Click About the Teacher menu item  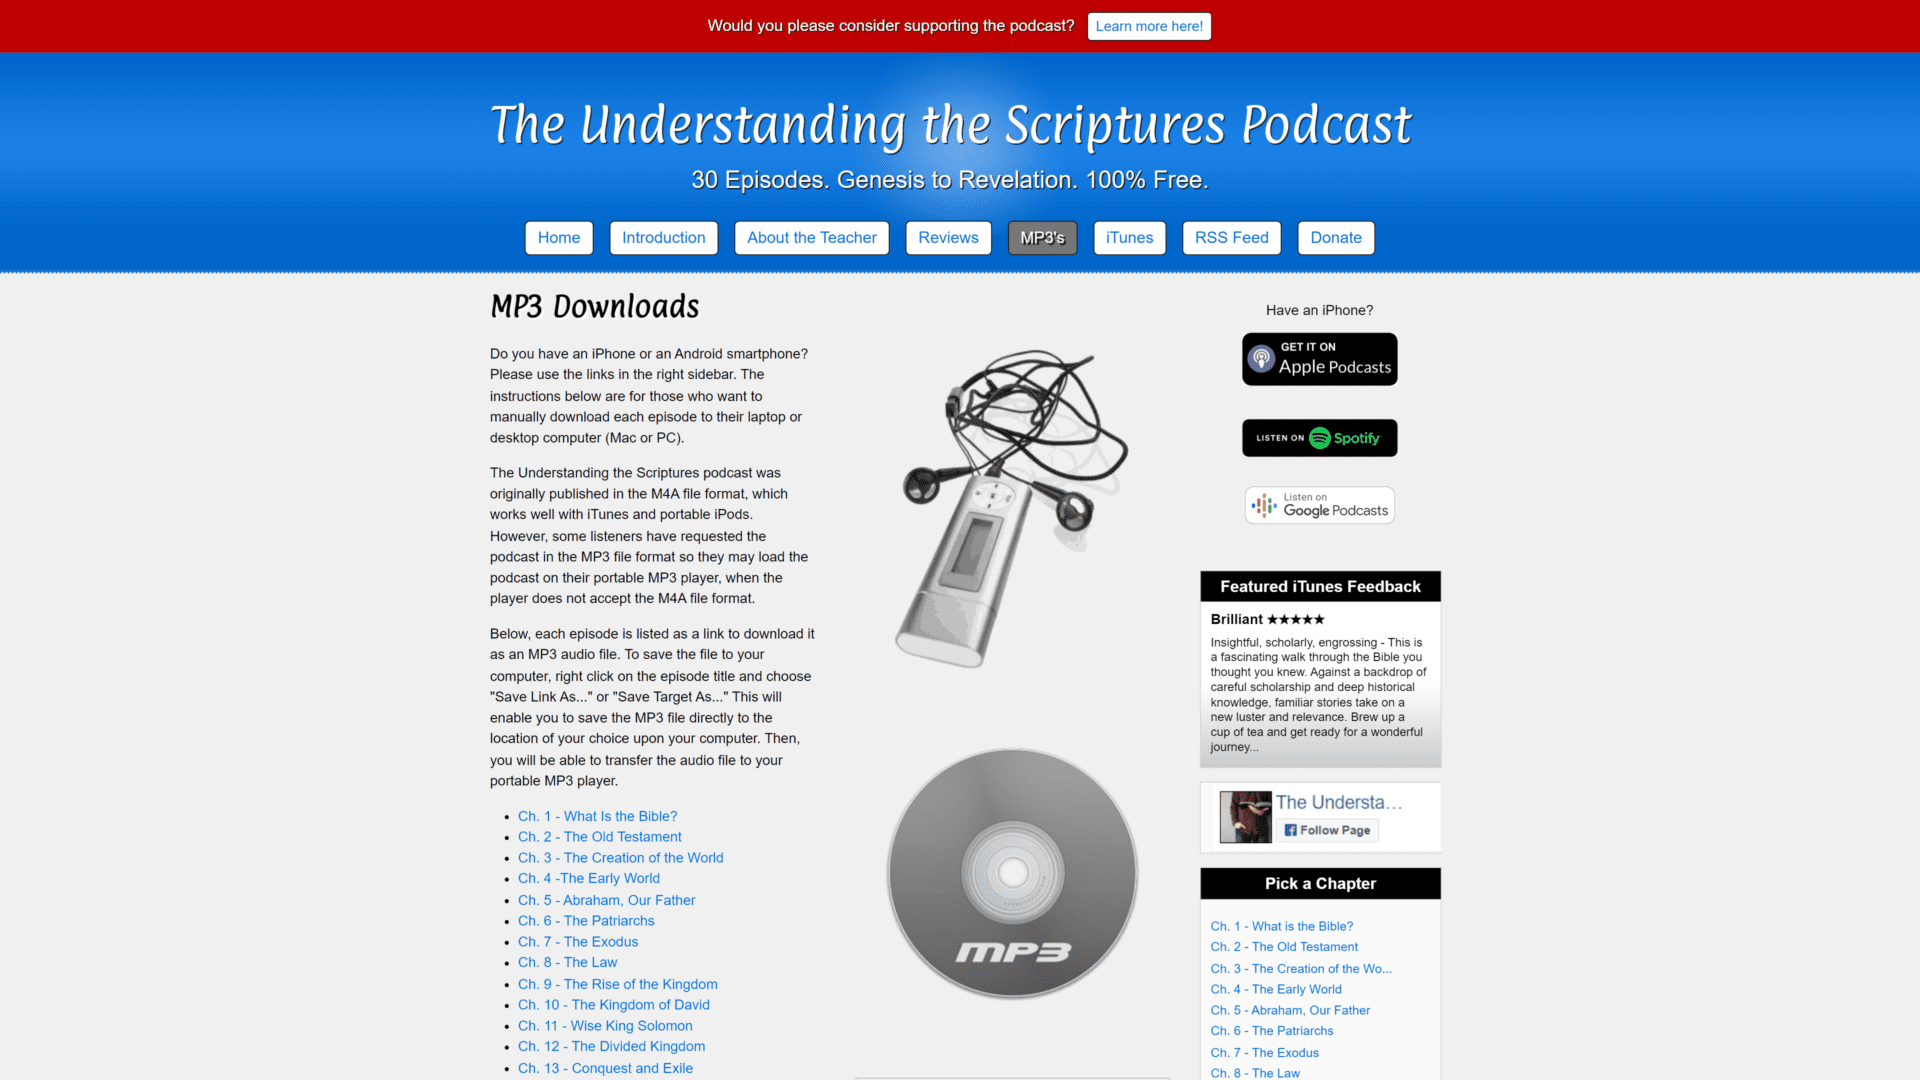811,237
